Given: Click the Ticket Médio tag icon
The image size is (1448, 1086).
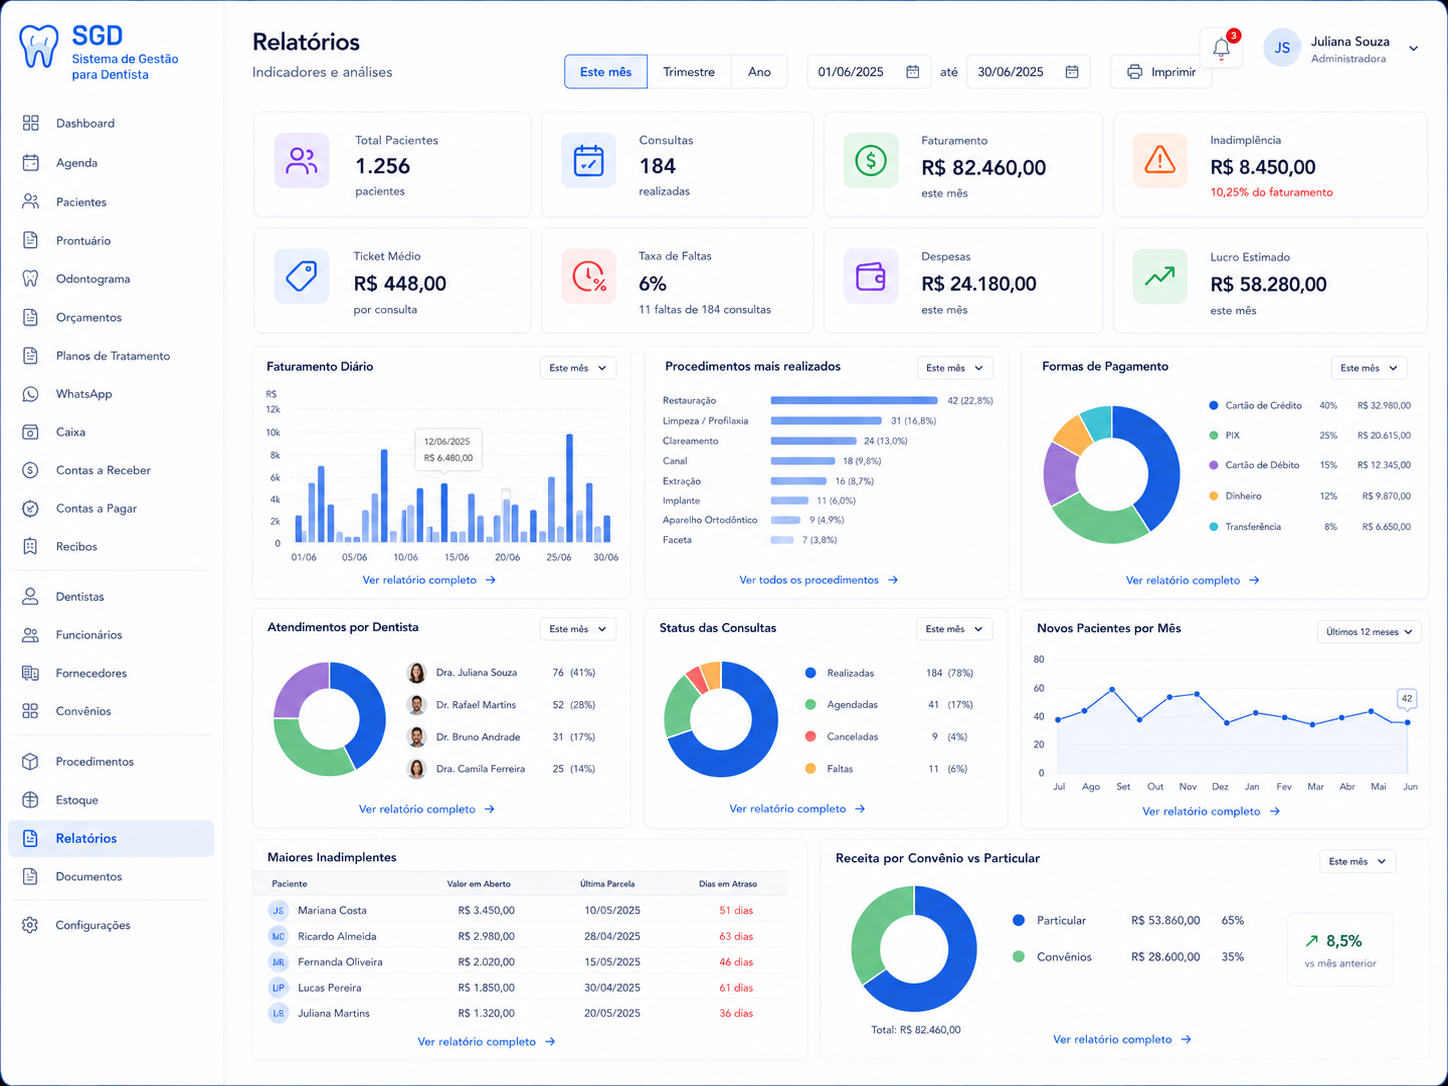Looking at the screenshot, I should [x=301, y=276].
